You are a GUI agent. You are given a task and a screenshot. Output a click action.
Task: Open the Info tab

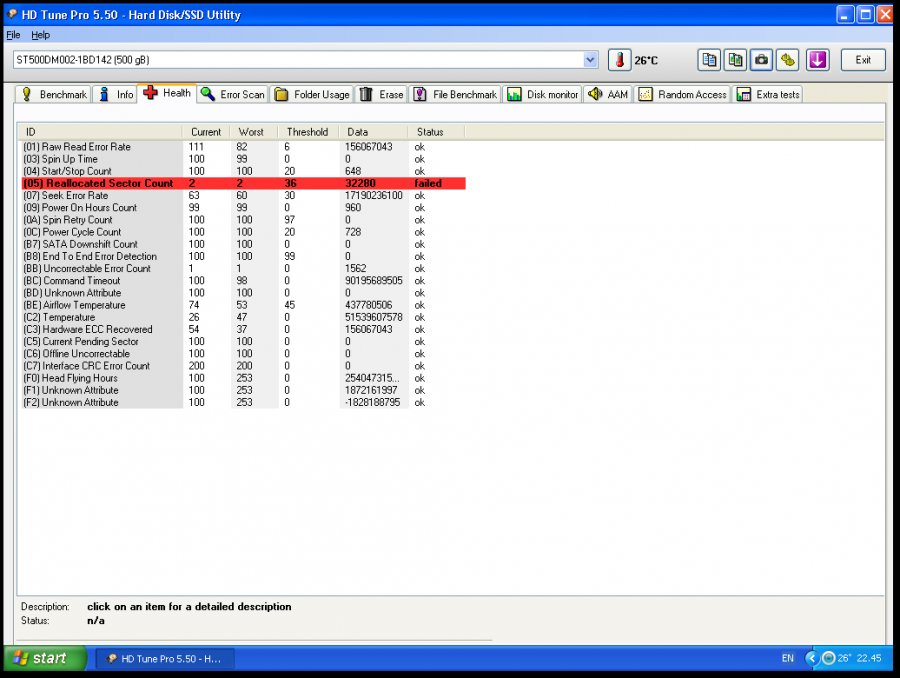115,94
